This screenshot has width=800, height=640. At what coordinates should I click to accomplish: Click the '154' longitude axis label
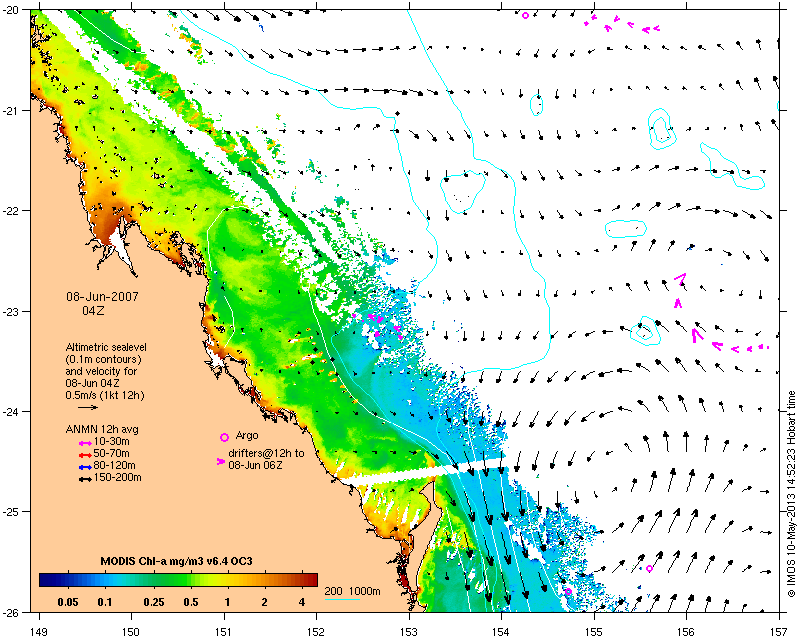(x=502, y=632)
